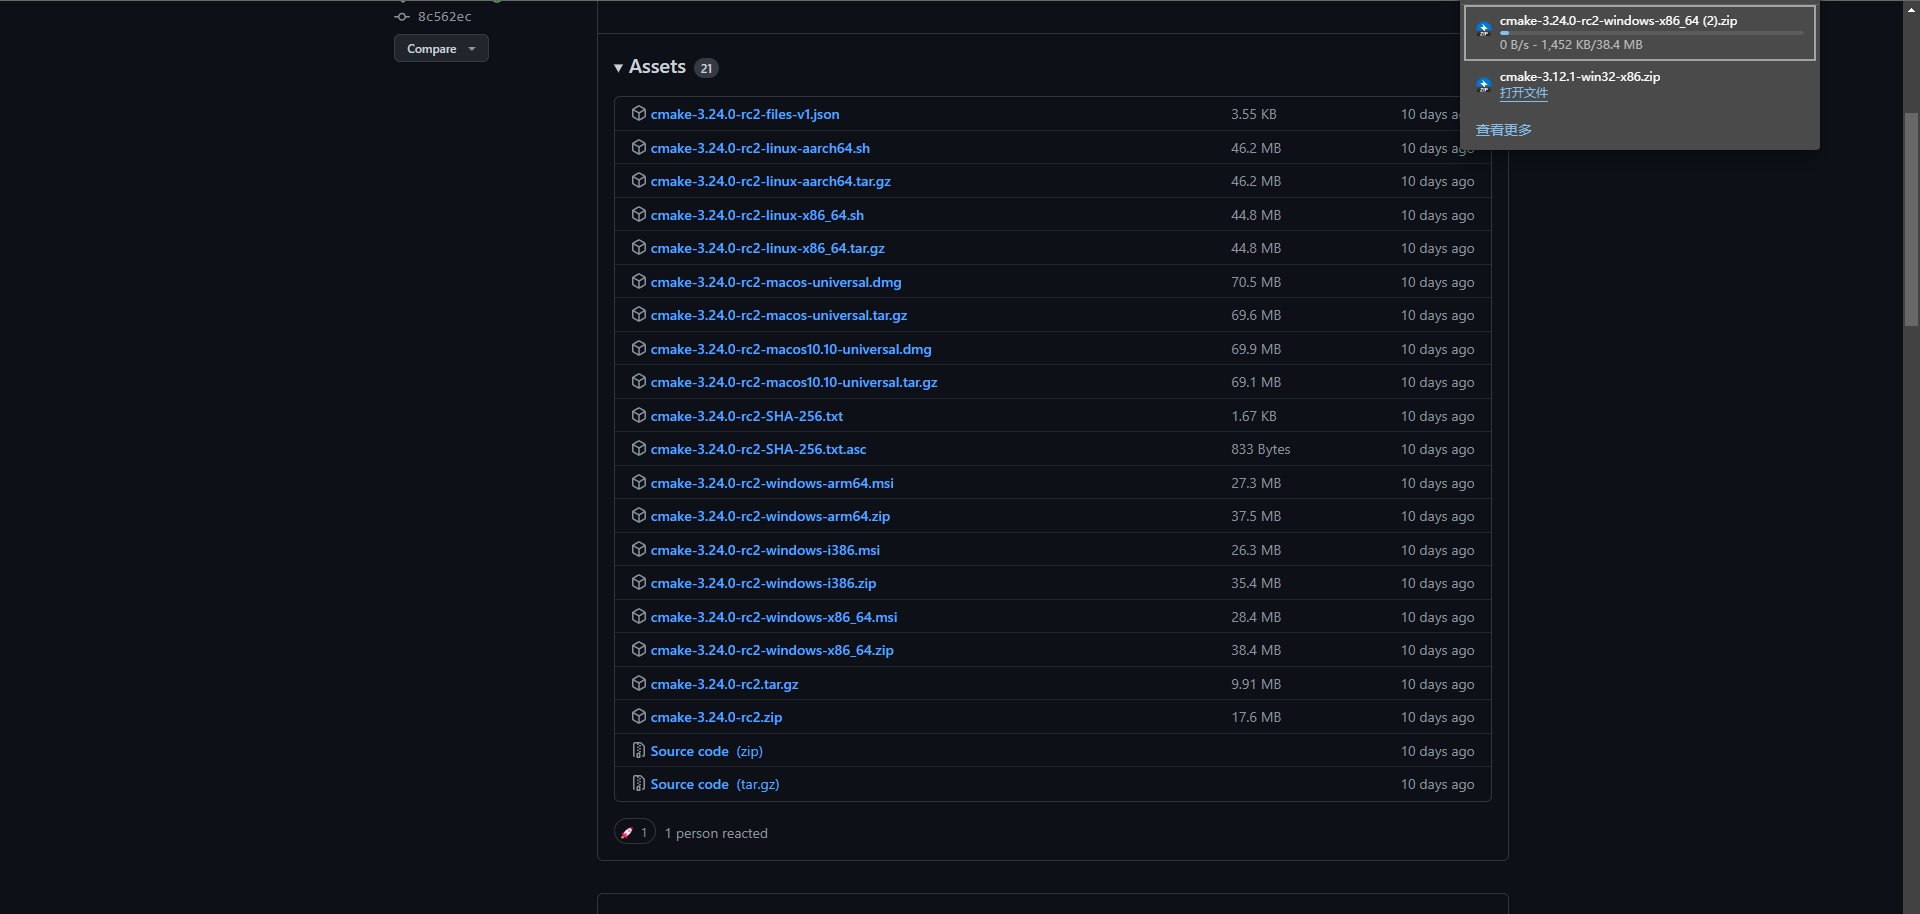Click package icon beside windows-arm64.msi asset
Screen dimensions: 1920x914
click(639, 482)
